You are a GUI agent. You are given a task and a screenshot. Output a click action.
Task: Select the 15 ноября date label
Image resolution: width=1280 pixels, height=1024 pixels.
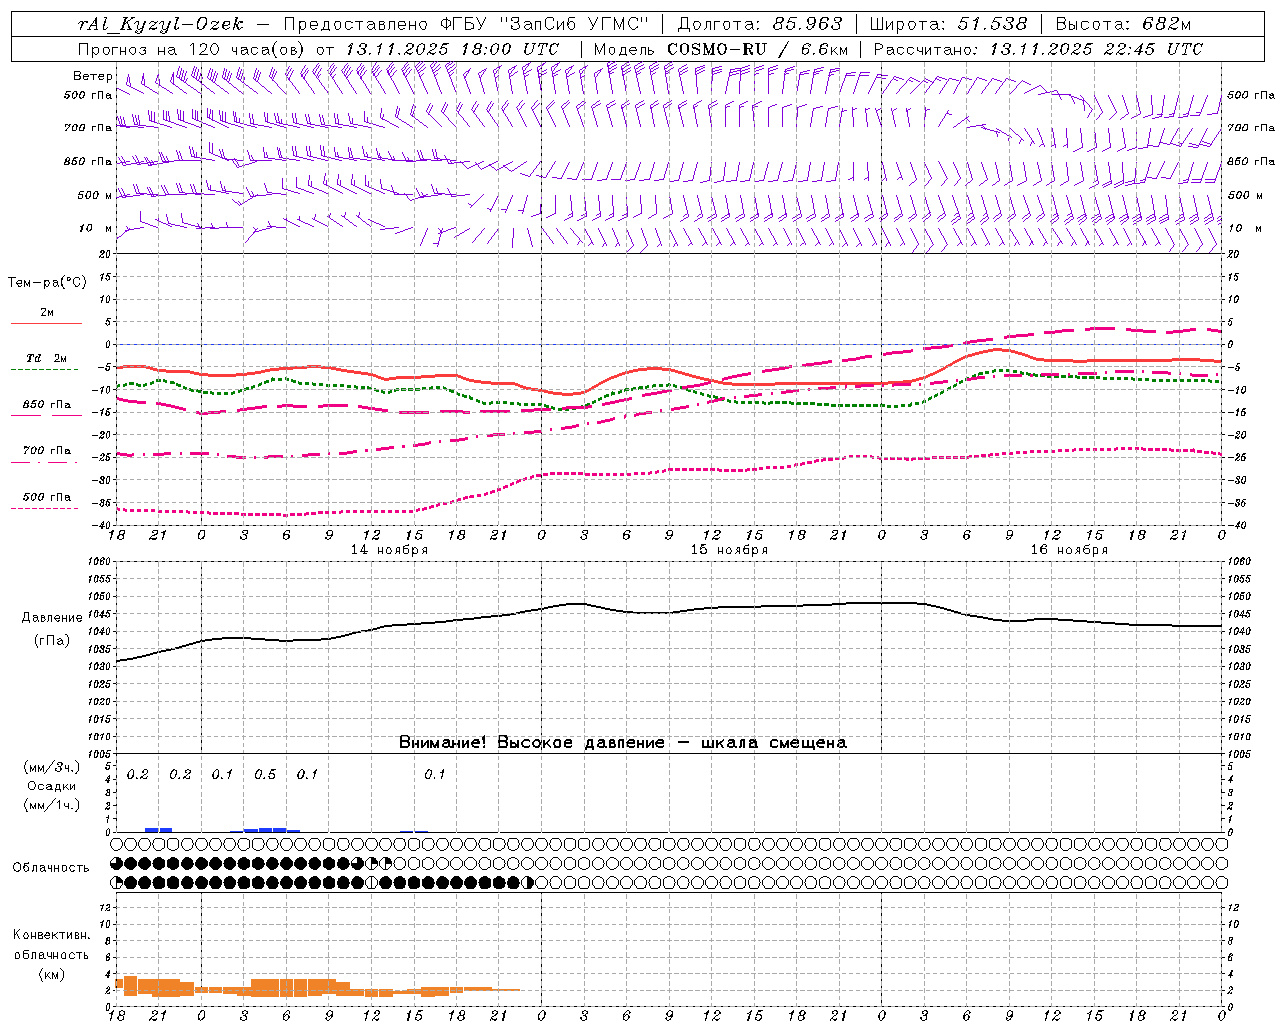point(729,550)
